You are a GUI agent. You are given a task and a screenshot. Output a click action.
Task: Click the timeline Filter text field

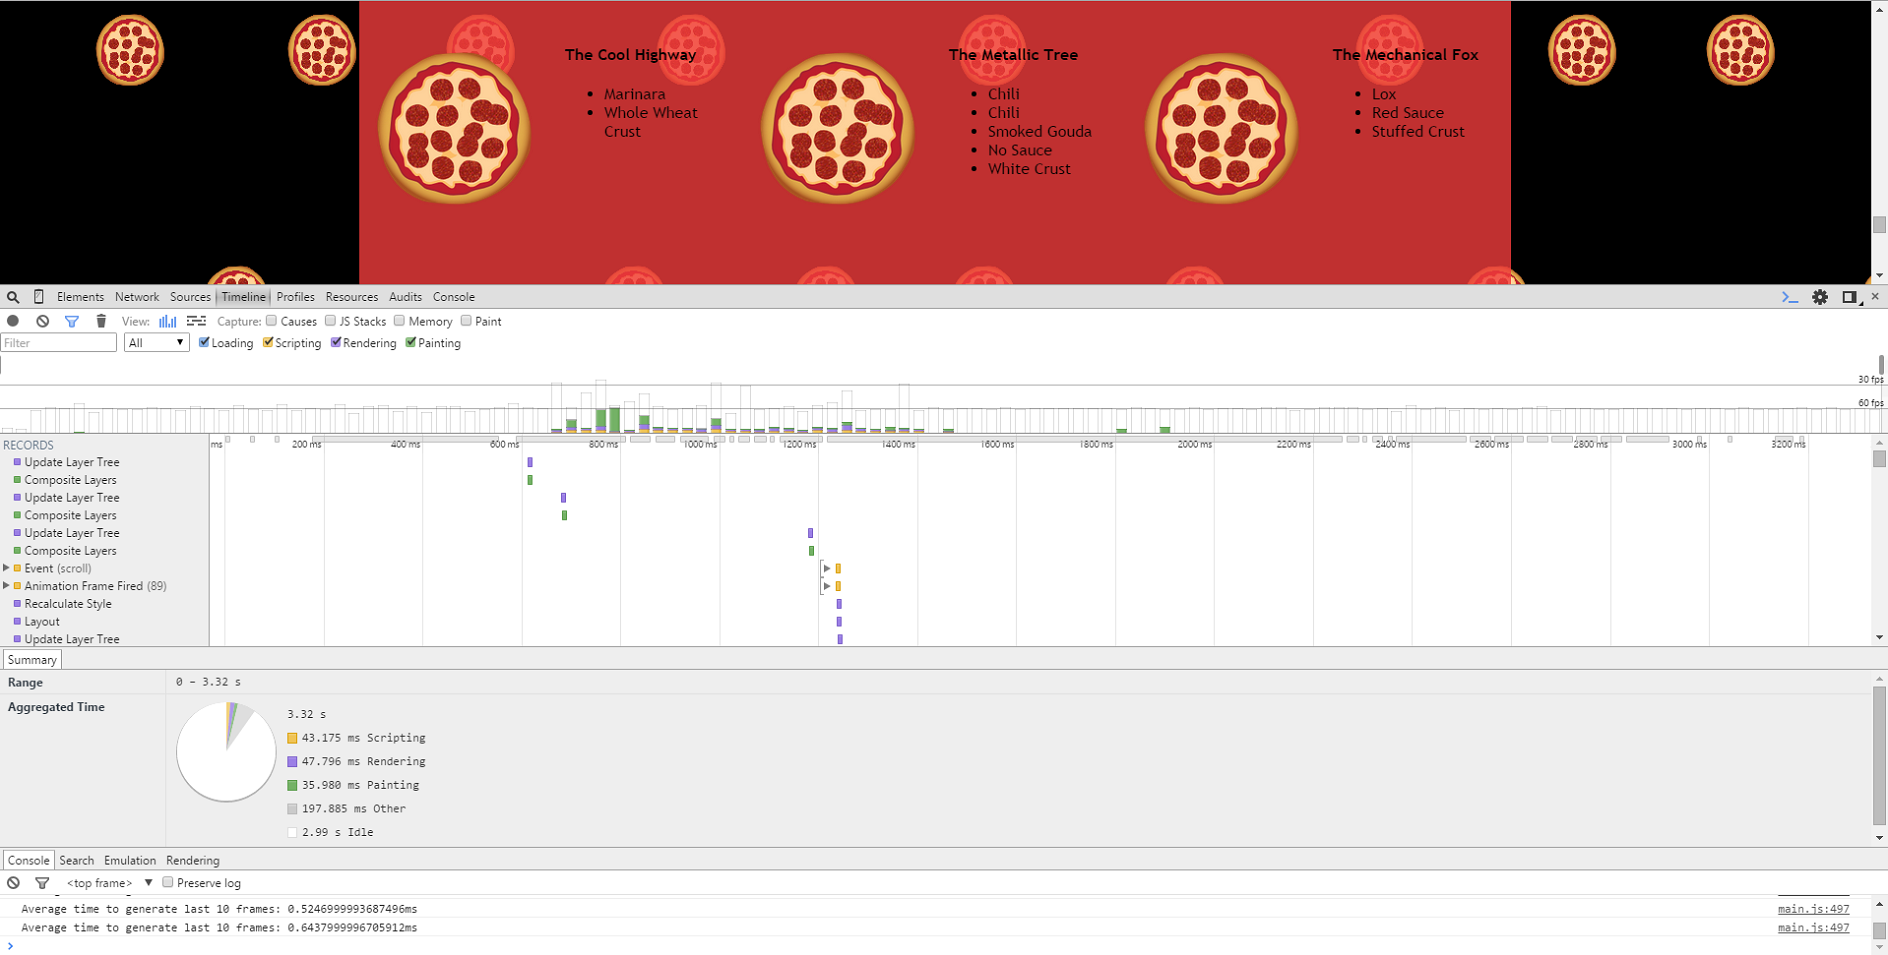[59, 343]
